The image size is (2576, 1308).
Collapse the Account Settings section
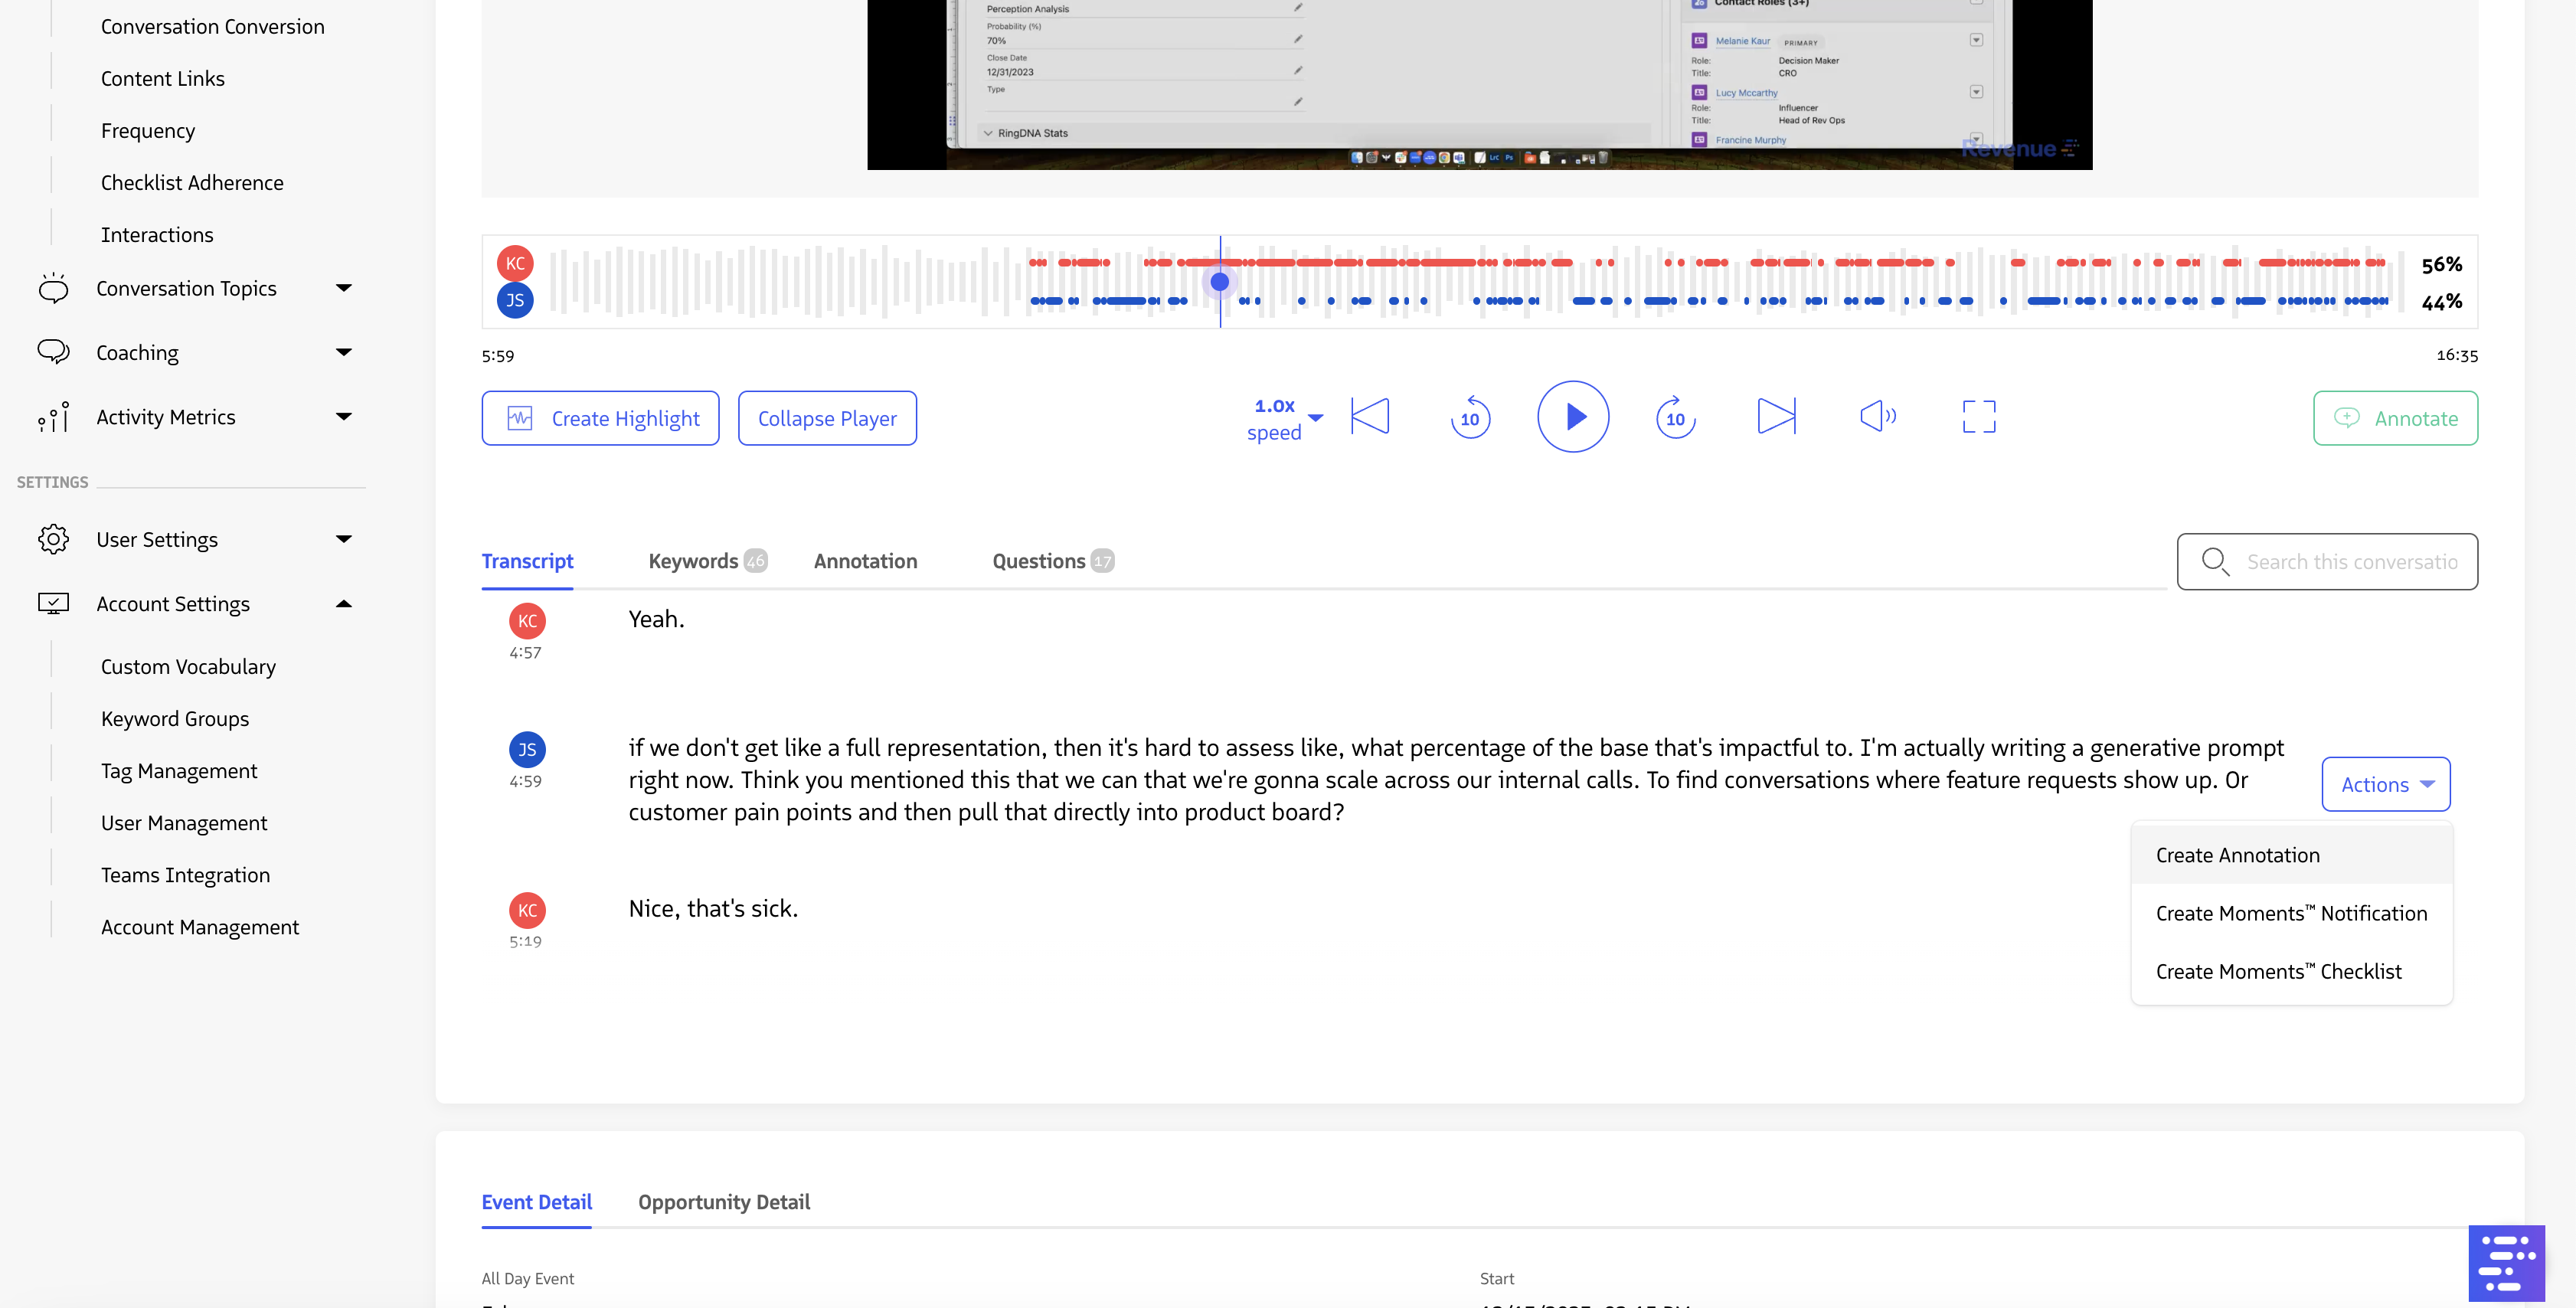(x=345, y=604)
